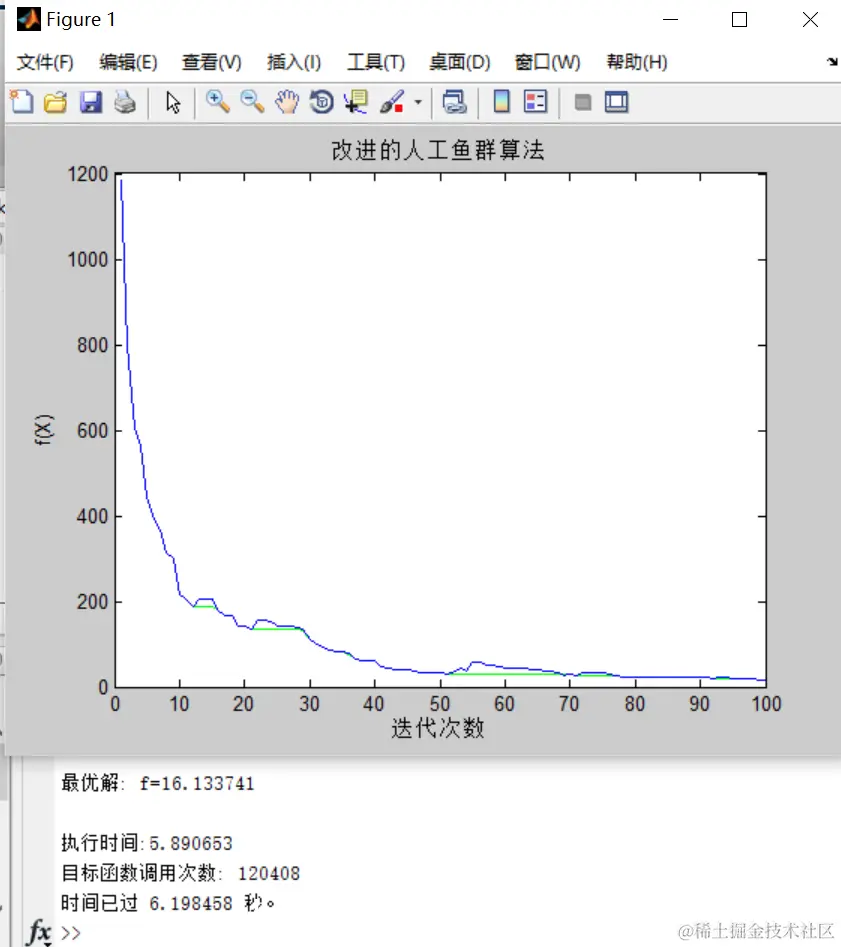Click the Link Plot toolbar icon

pyautogui.click(x=454, y=102)
